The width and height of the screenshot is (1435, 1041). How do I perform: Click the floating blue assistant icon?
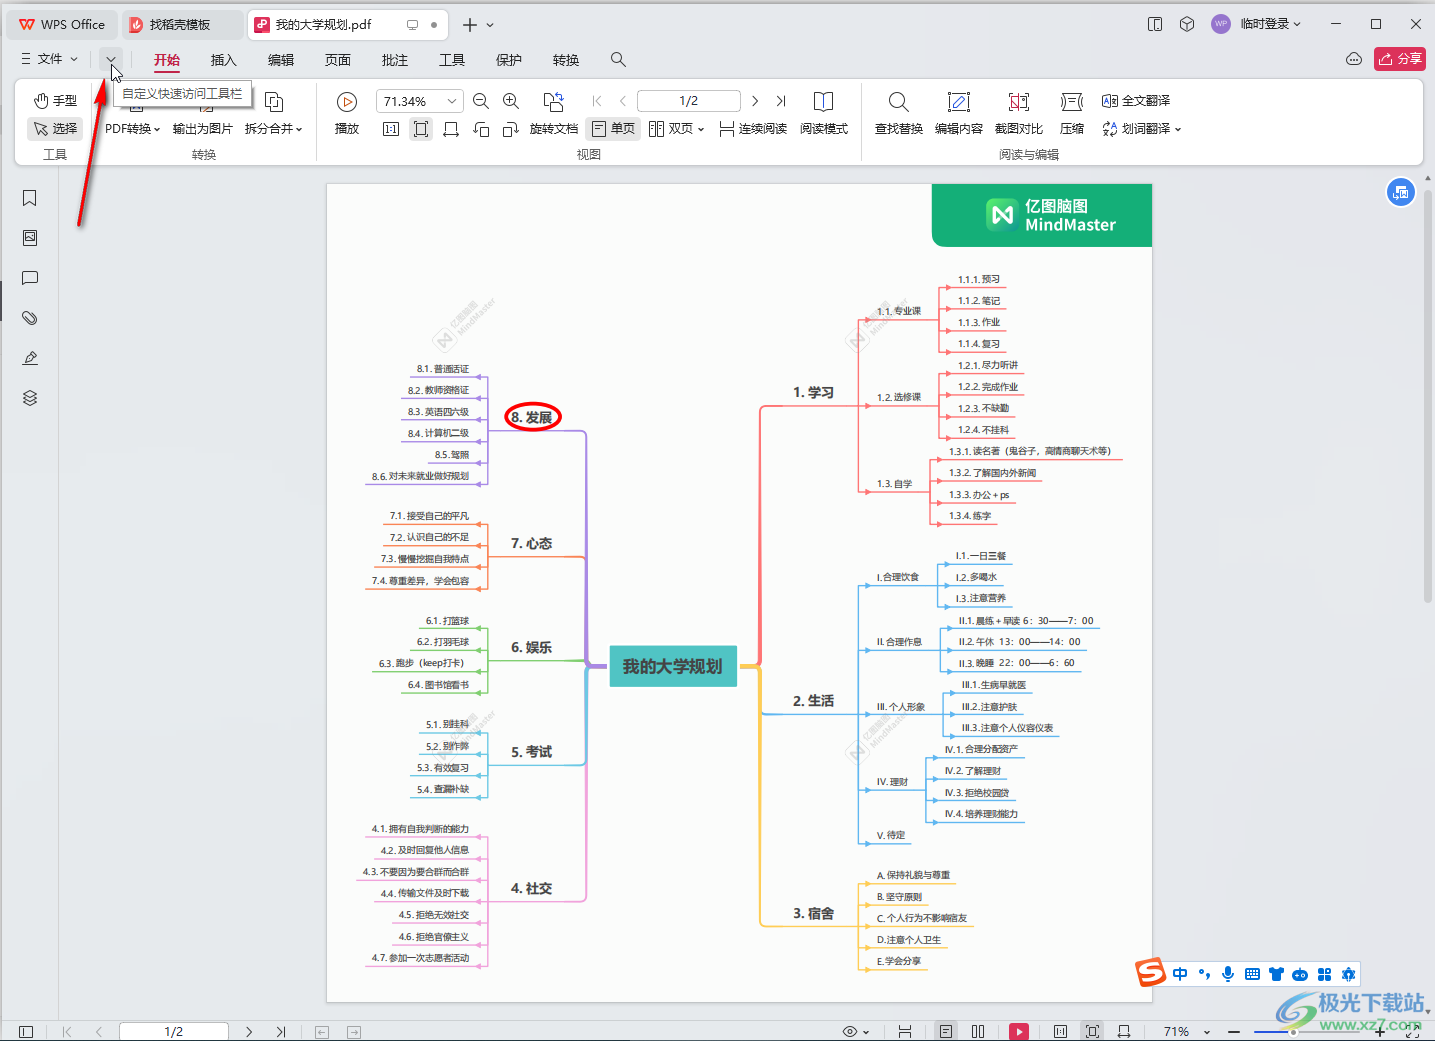[x=1400, y=192]
